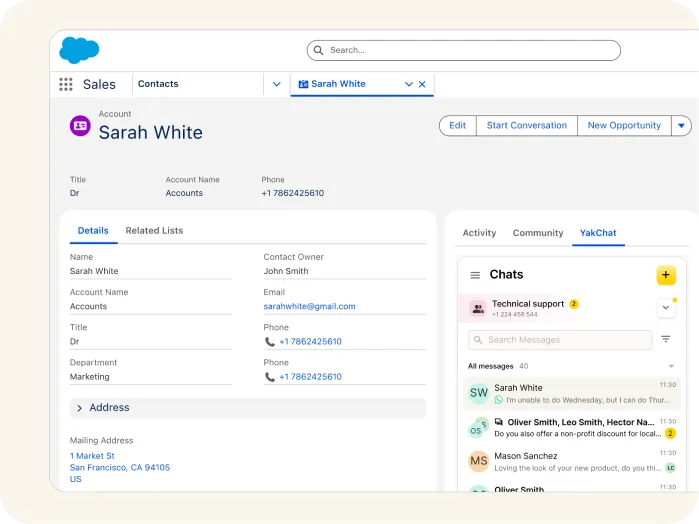Click the magnifier icon in global search
Image resolution: width=699 pixels, height=524 pixels.
click(x=318, y=50)
